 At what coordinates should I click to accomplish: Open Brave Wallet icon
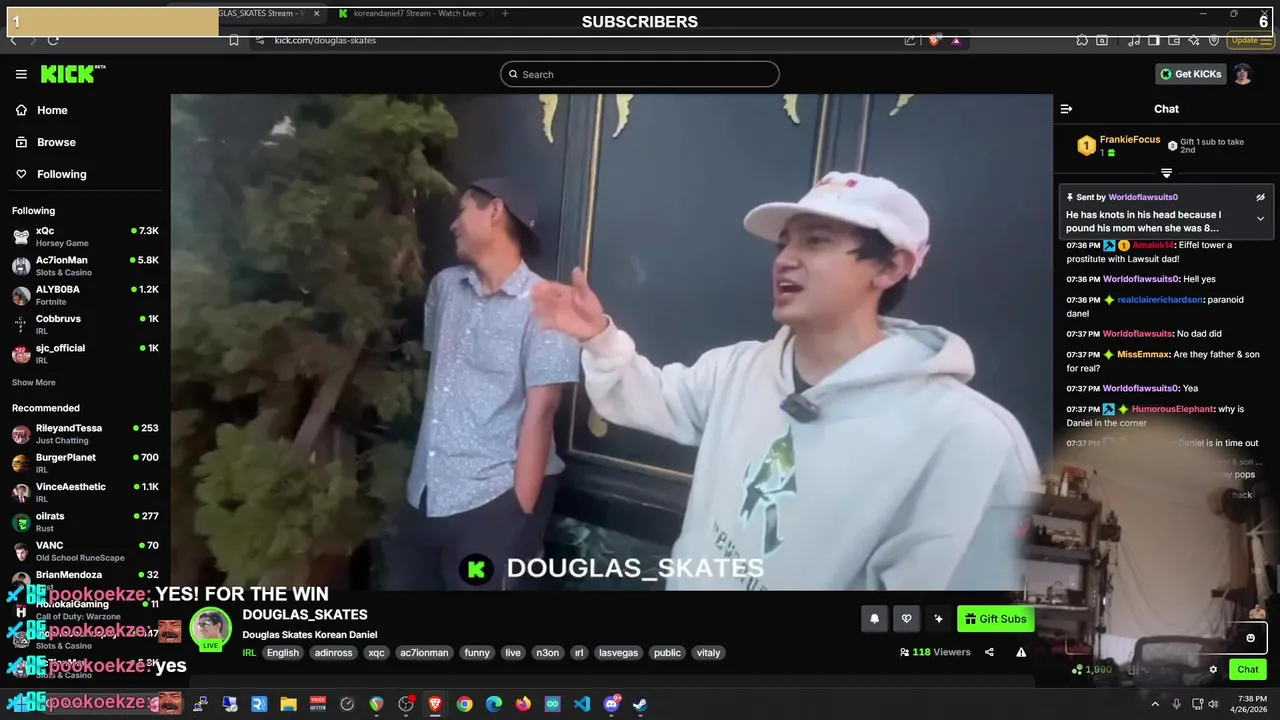point(1173,40)
